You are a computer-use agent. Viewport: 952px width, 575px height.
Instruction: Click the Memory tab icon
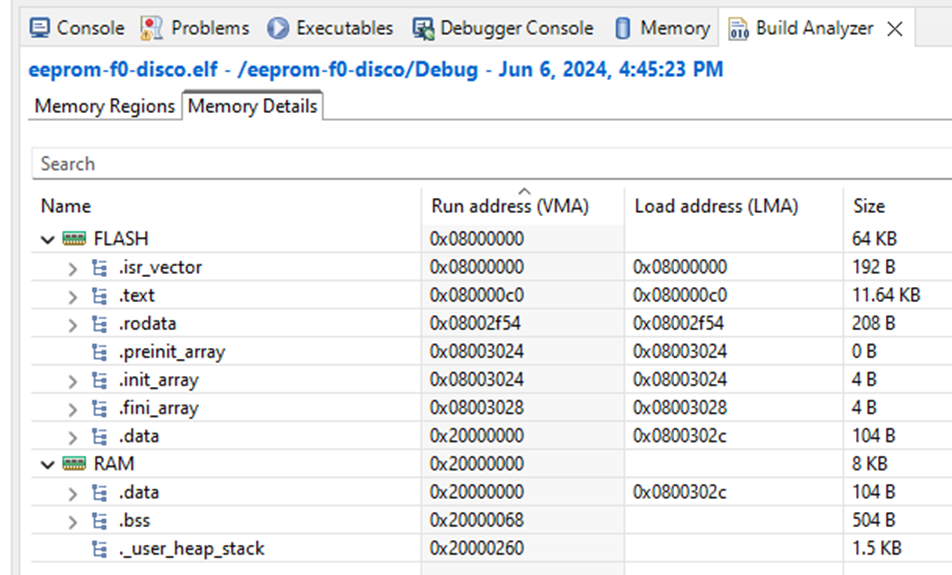click(x=623, y=28)
